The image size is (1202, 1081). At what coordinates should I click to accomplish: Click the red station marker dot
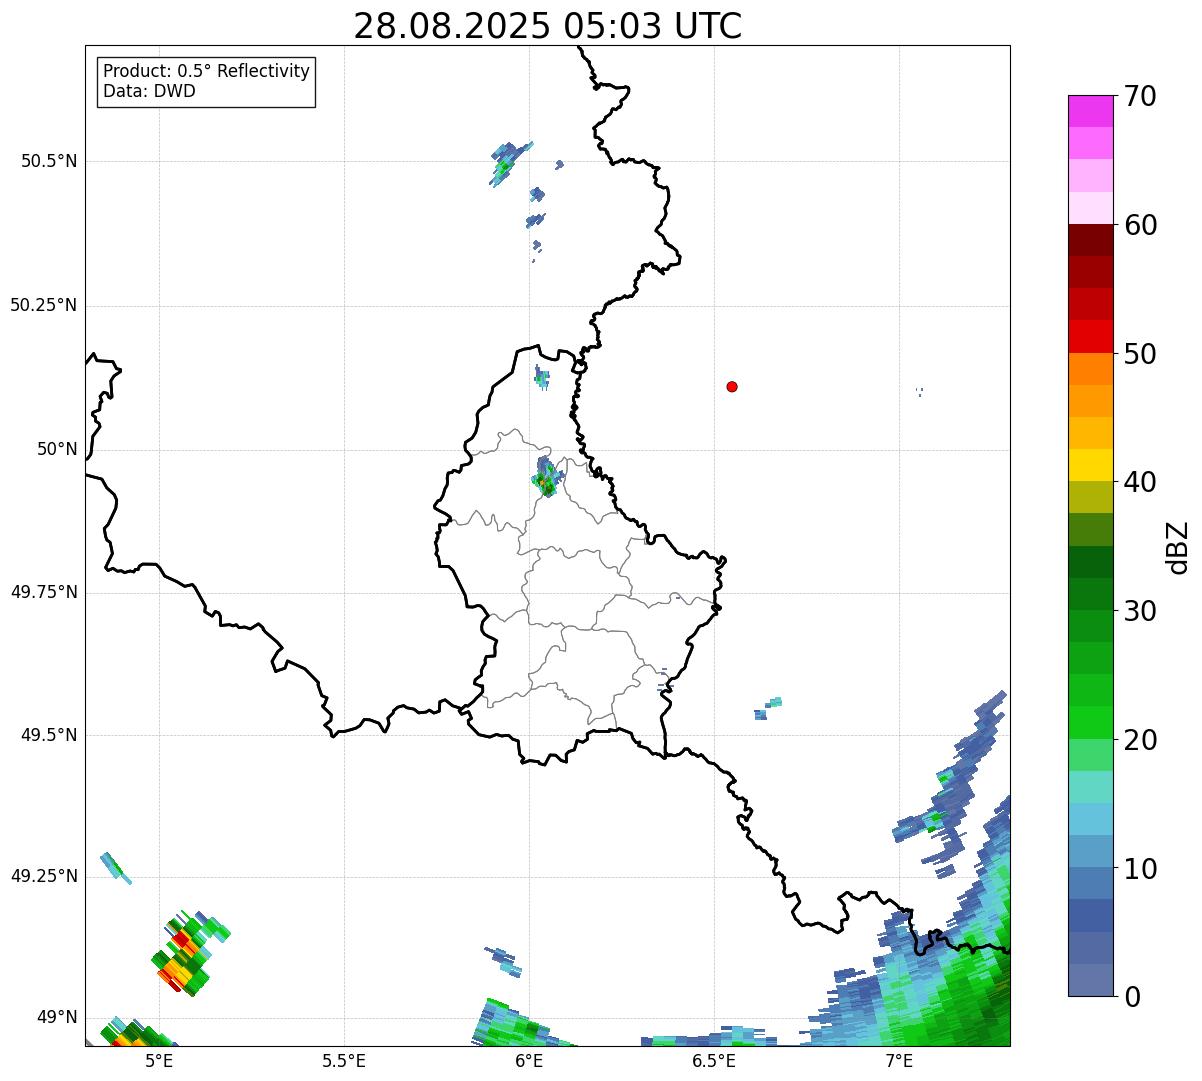click(x=732, y=386)
